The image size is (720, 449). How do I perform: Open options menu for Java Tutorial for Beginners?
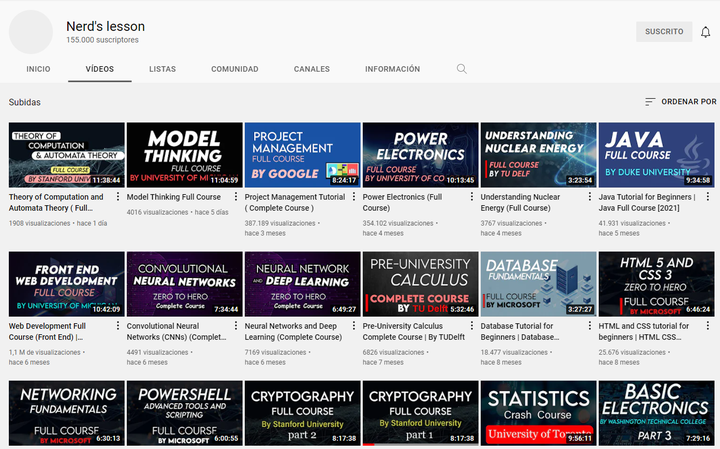click(708, 196)
